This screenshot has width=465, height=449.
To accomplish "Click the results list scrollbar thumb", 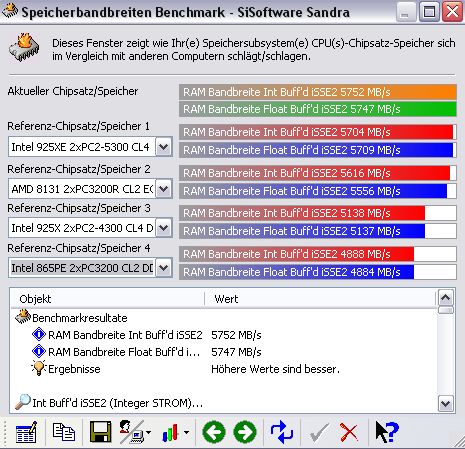I will click(x=446, y=311).
